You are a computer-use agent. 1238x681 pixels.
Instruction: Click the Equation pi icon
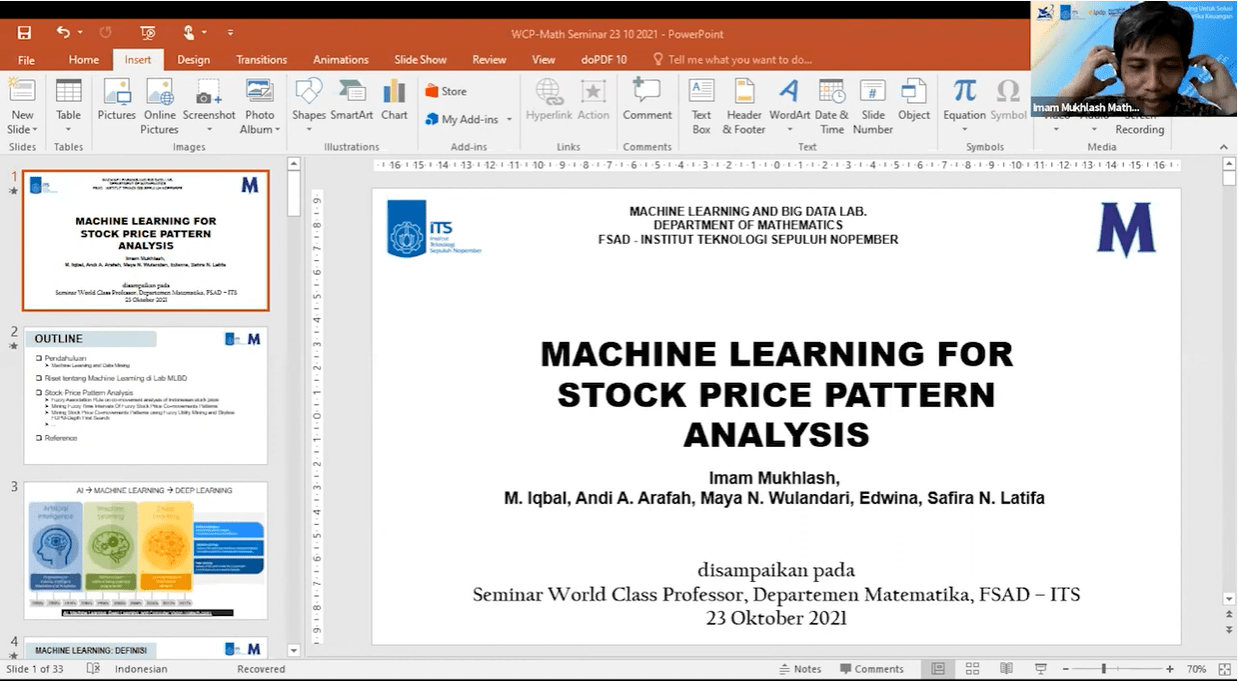pos(964,92)
